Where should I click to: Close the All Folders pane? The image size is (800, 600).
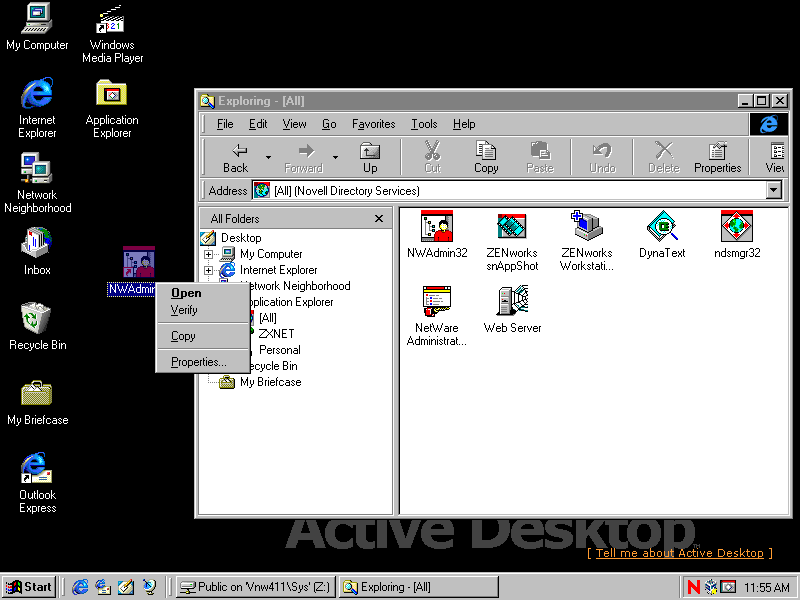(379, 218)
